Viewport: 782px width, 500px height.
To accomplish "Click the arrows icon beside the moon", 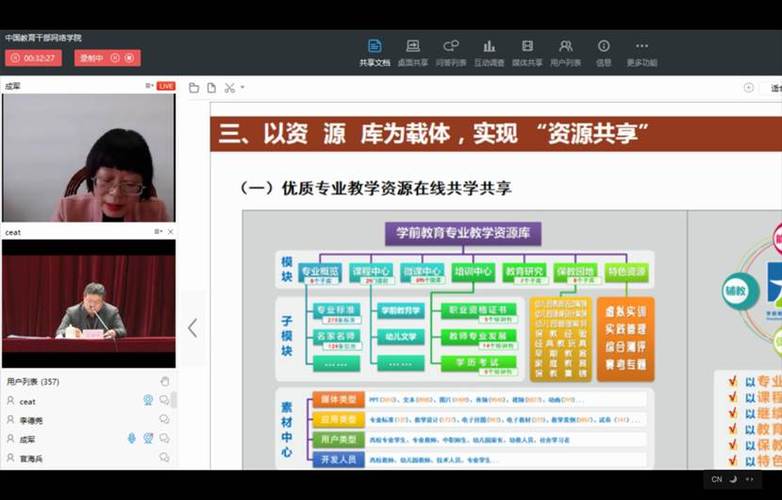I will coord(750,479).
